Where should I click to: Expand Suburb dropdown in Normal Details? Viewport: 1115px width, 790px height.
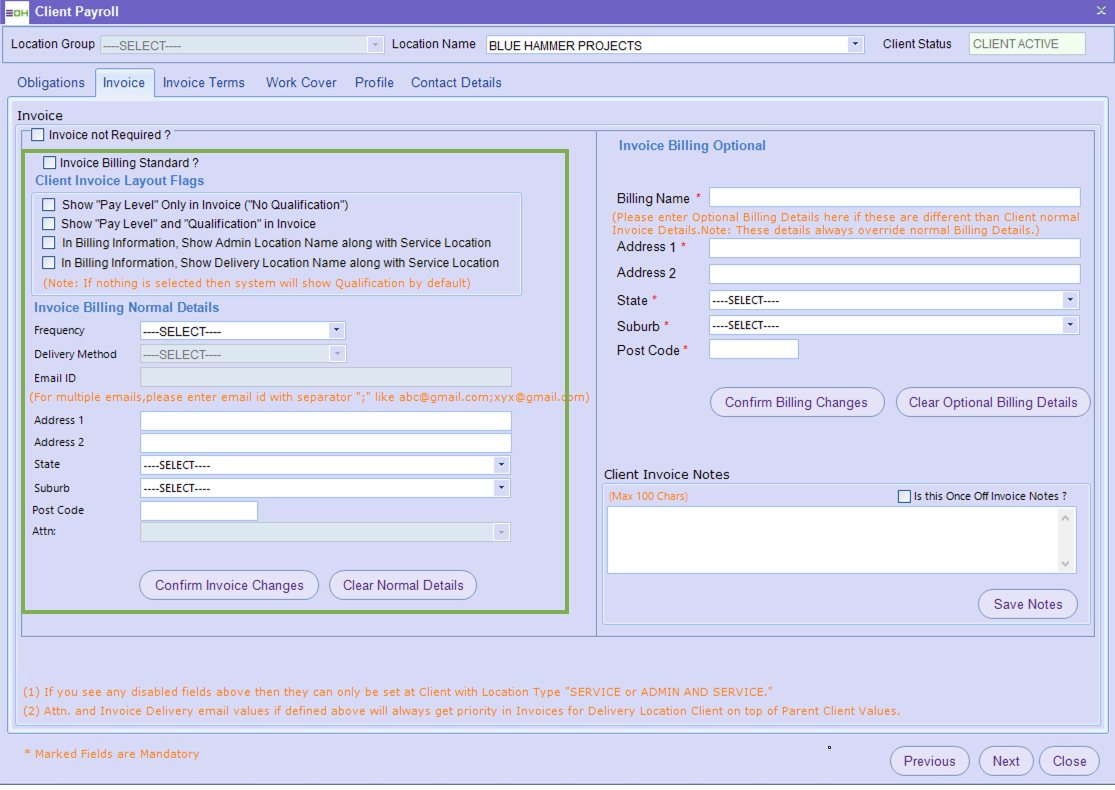(x=501, y=488)
